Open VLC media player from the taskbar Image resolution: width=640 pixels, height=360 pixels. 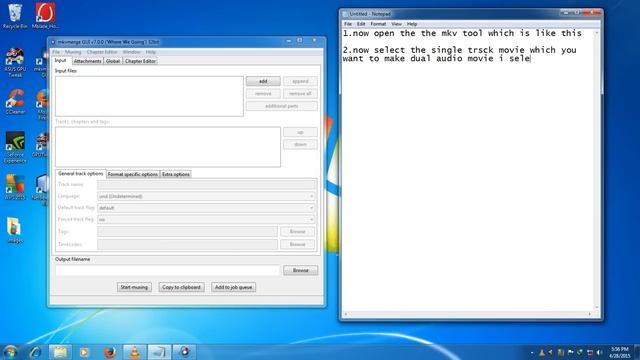(135, 352)
